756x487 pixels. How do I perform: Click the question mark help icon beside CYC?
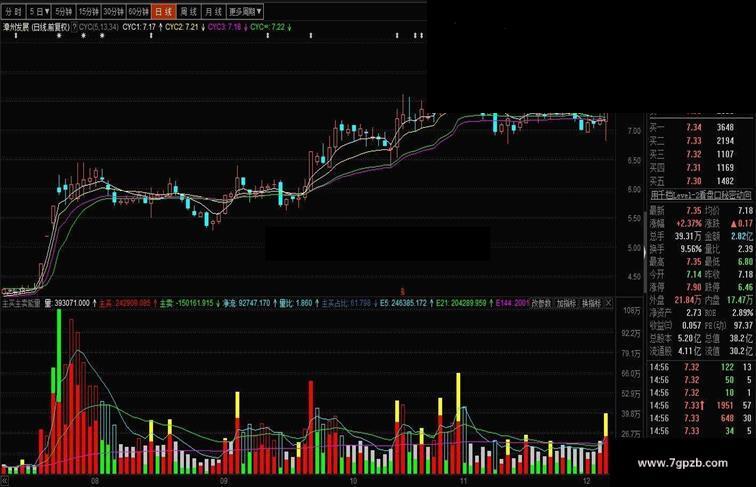tap(74, 27)
